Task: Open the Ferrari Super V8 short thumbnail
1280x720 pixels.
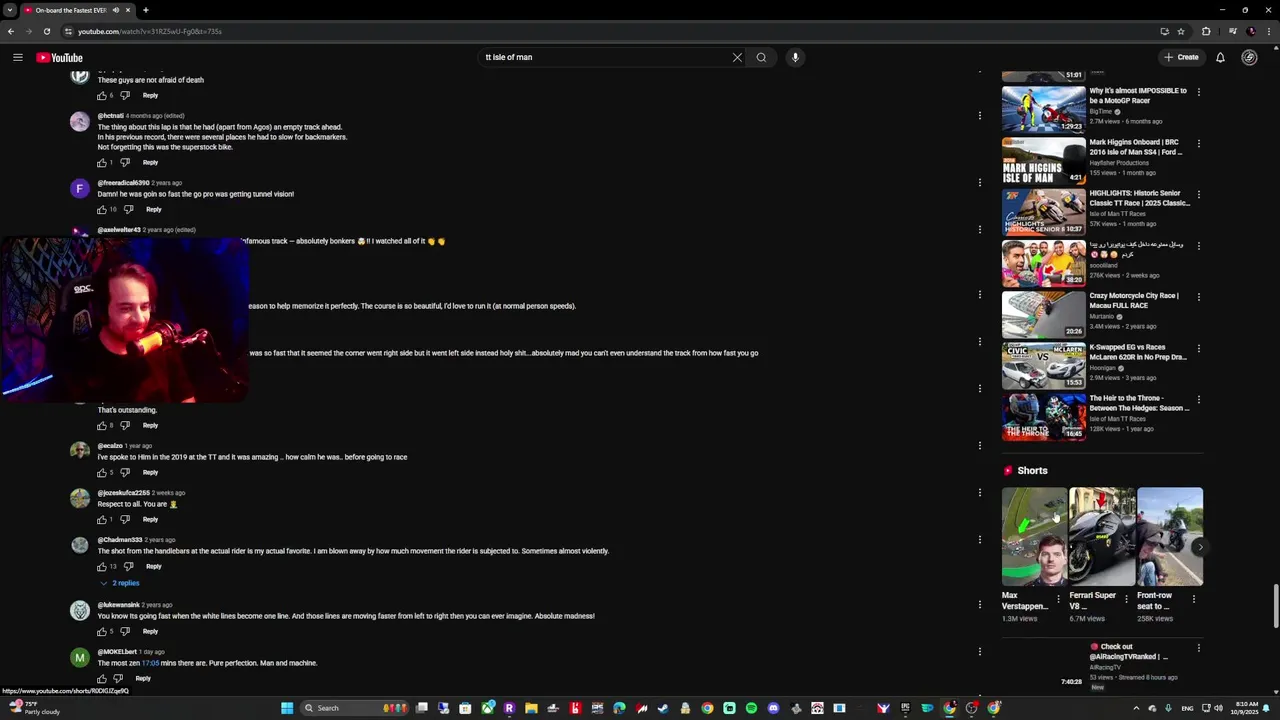Action: pyautogui.click(x=1102, y=536)
